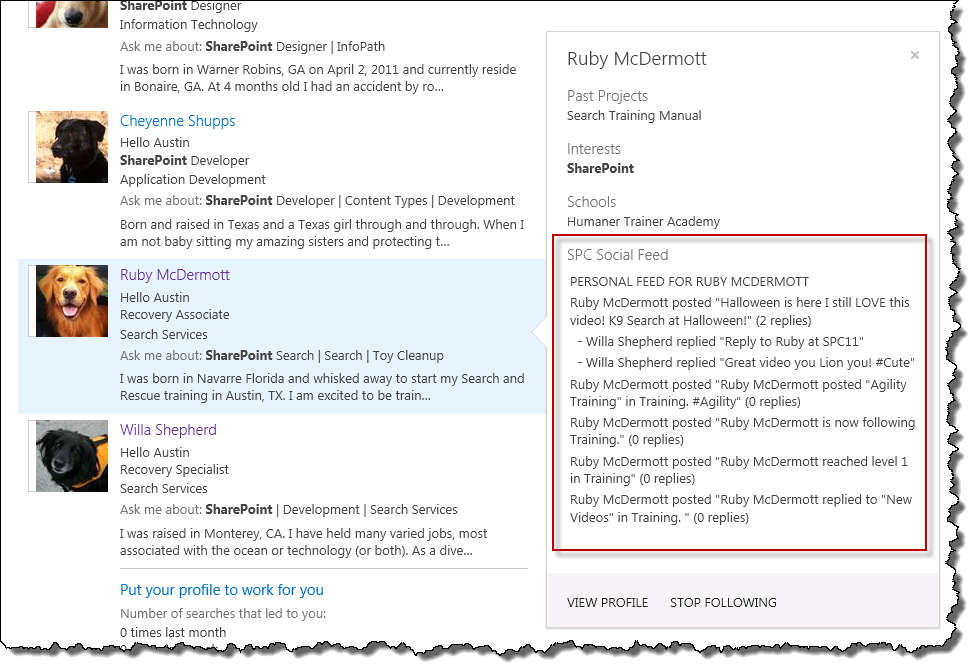Click 'I was raised in Monterey, CA' description
The height and width of the screenshot is (671, 978).
[x=304, y=542]
